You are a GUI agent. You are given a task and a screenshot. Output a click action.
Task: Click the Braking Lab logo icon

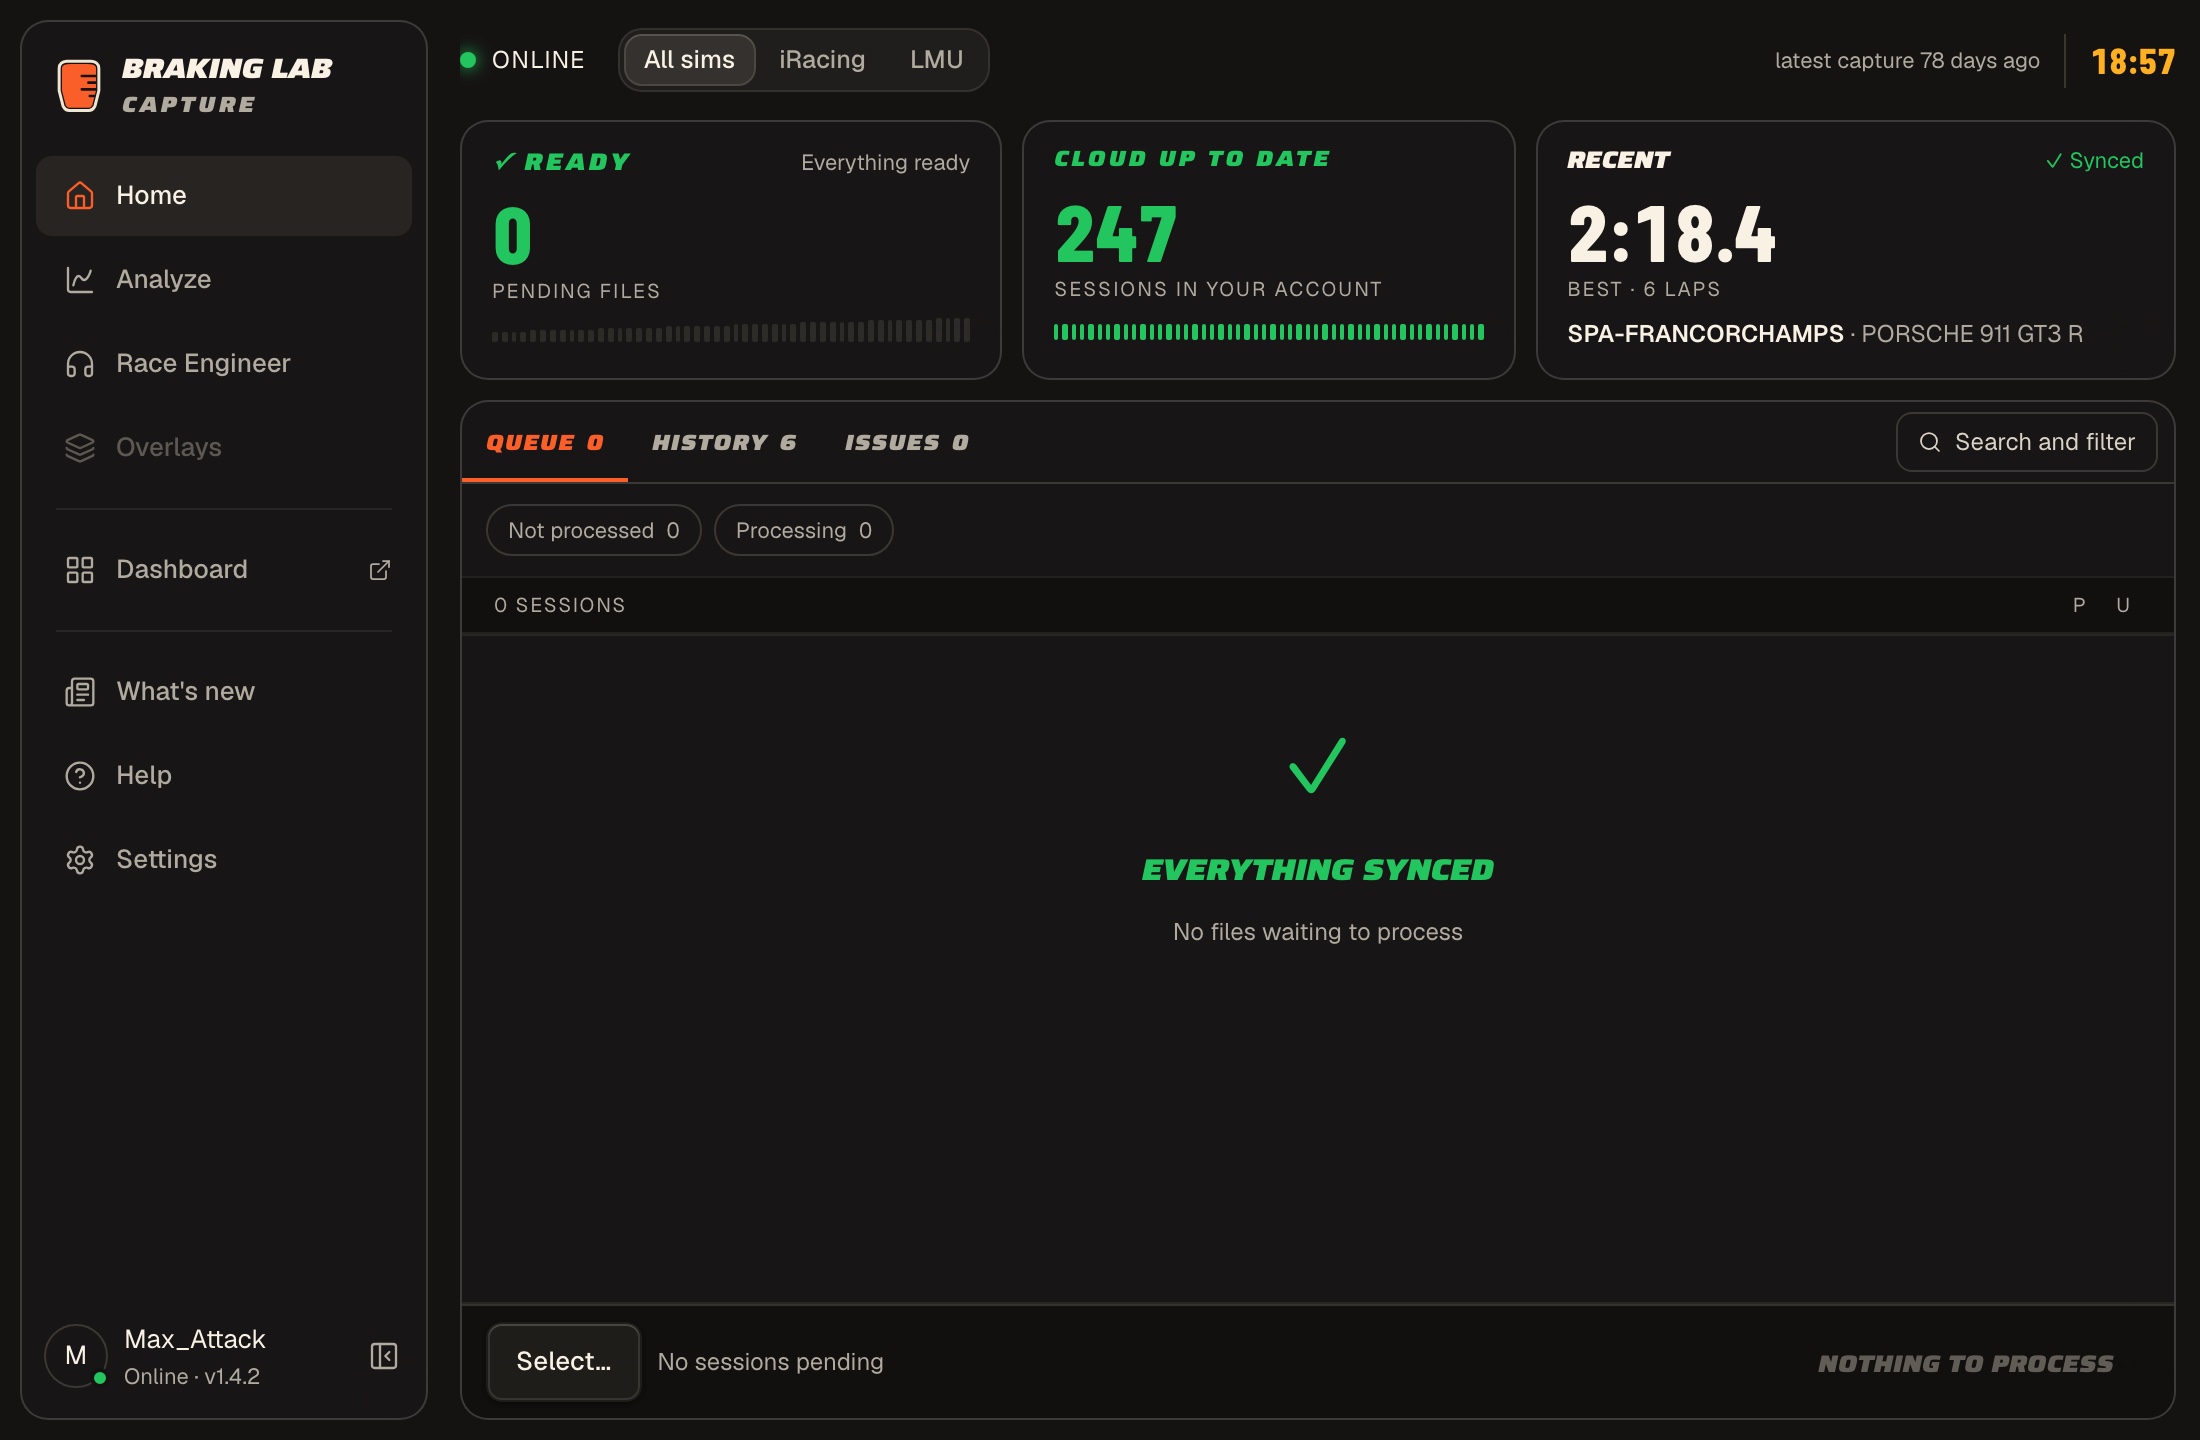pyautogui.click(x=79, y=85)
